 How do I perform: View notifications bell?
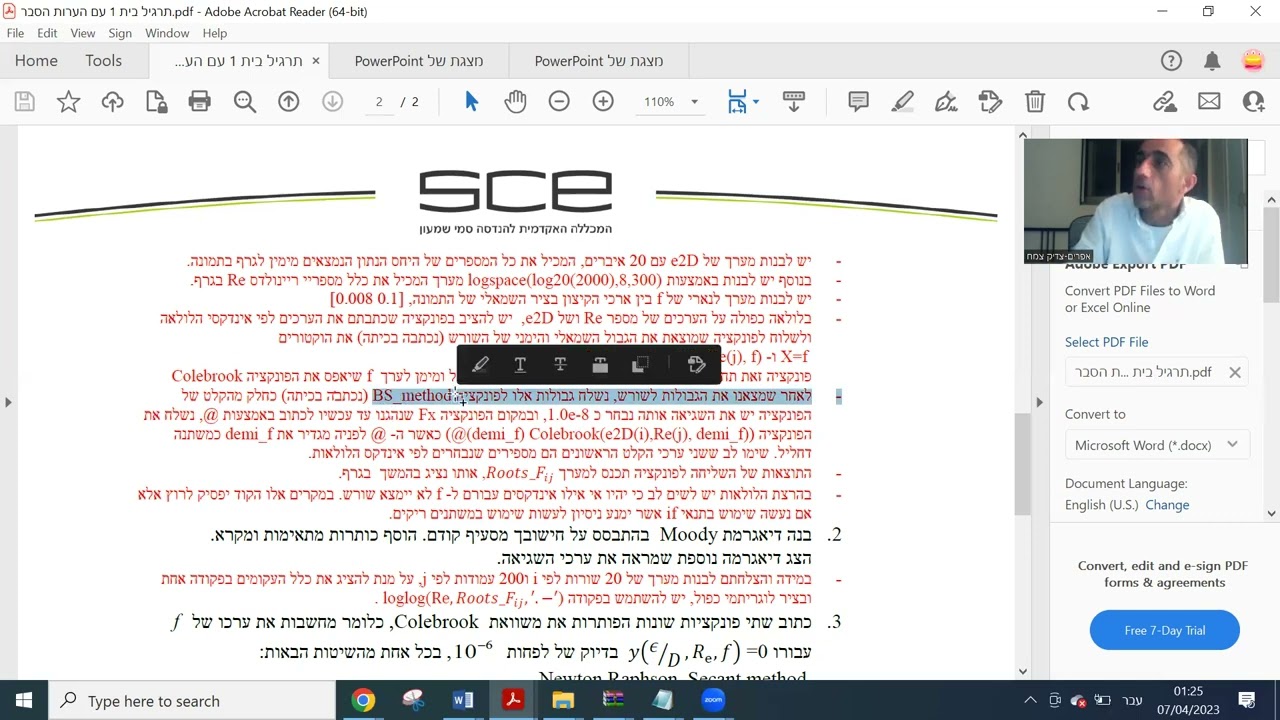pos(1212,61)
